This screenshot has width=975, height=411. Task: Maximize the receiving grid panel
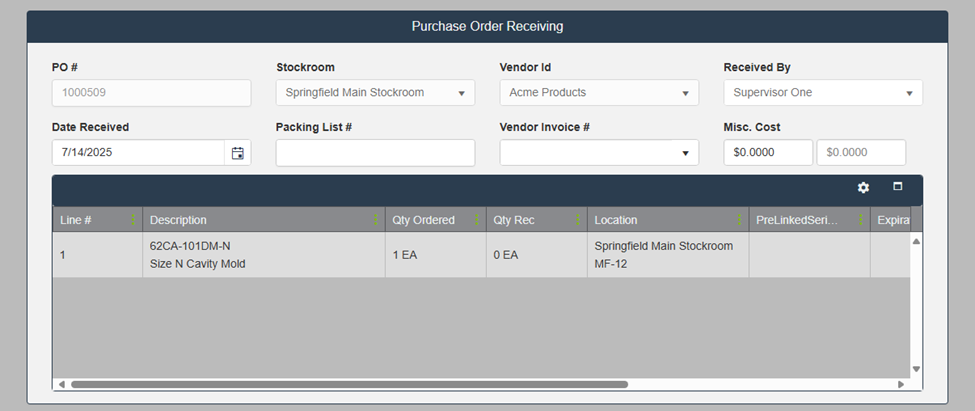[897, 187]
